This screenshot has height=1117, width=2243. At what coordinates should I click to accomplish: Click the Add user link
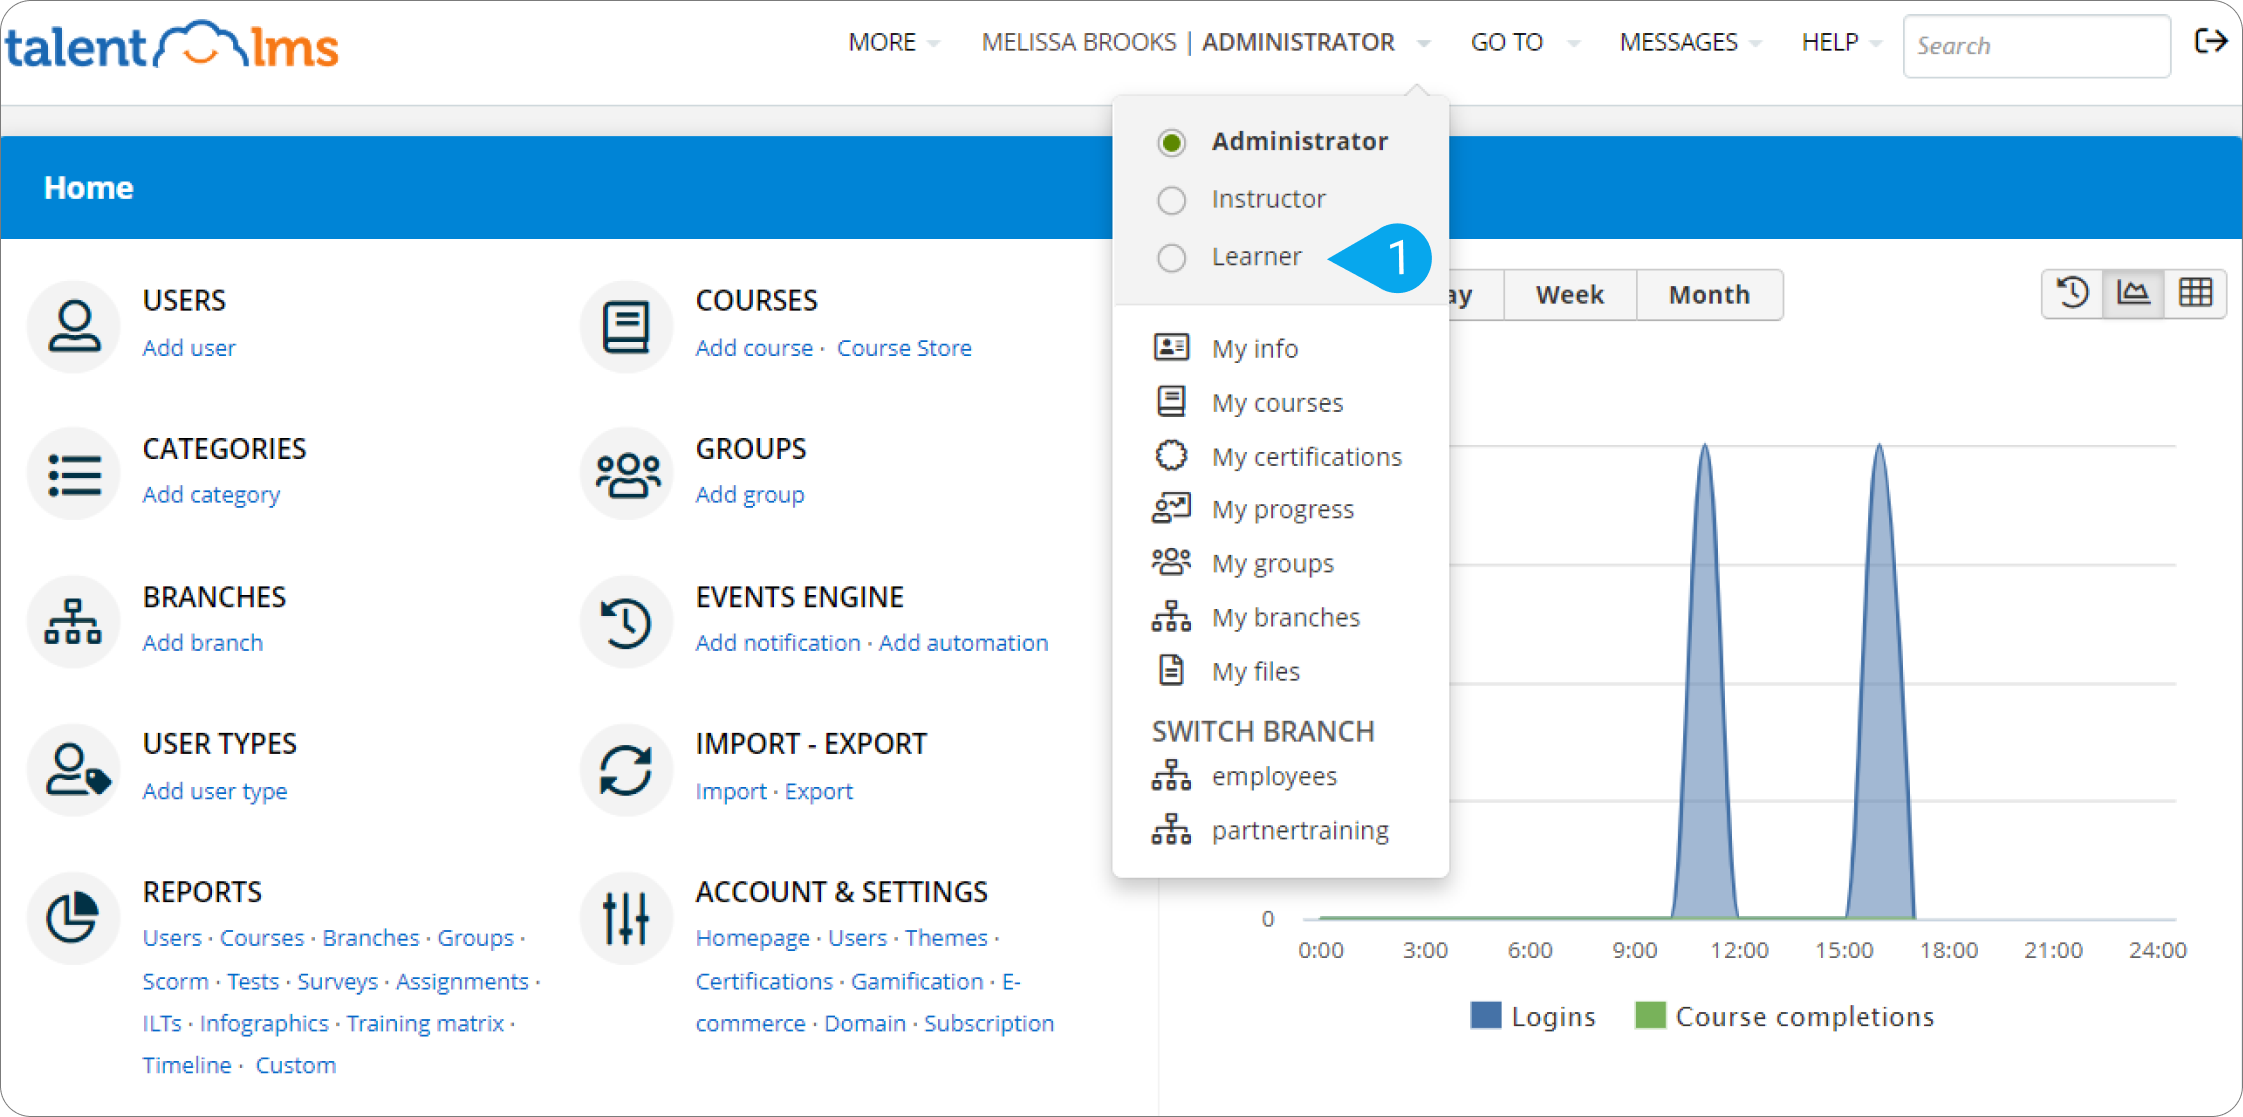coord(189,347)
